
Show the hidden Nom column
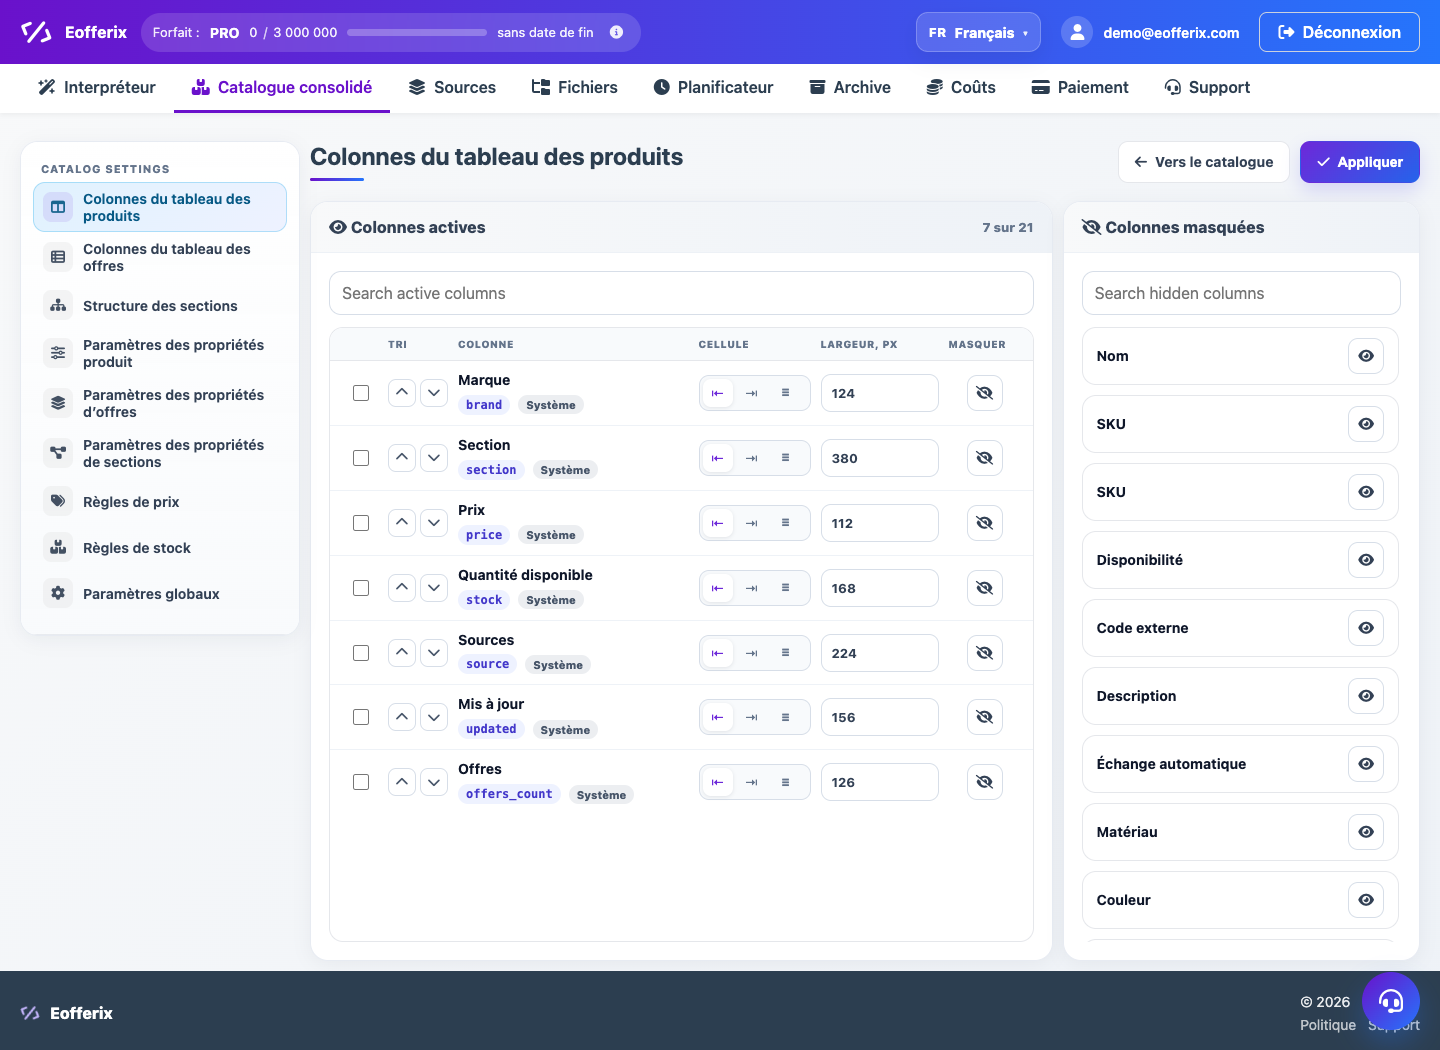[1366, 356]
